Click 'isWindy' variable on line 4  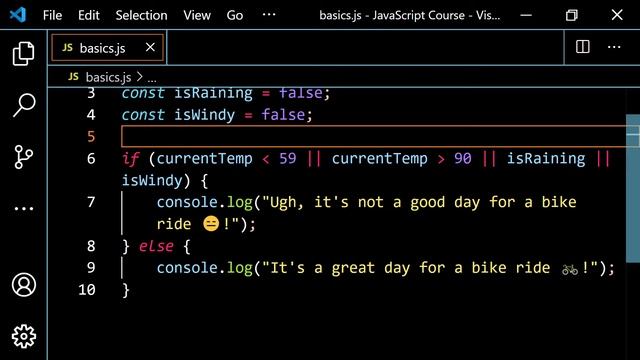click(x=204, y=115)
